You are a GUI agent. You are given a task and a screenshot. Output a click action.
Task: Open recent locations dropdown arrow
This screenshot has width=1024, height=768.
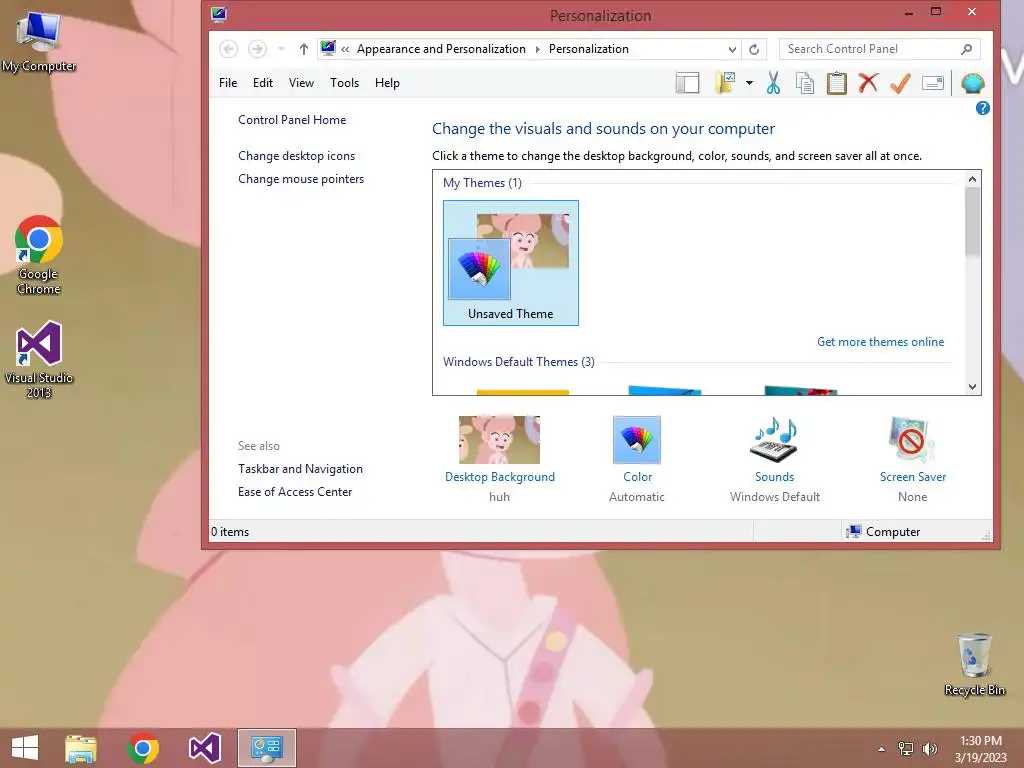point(281,49)
